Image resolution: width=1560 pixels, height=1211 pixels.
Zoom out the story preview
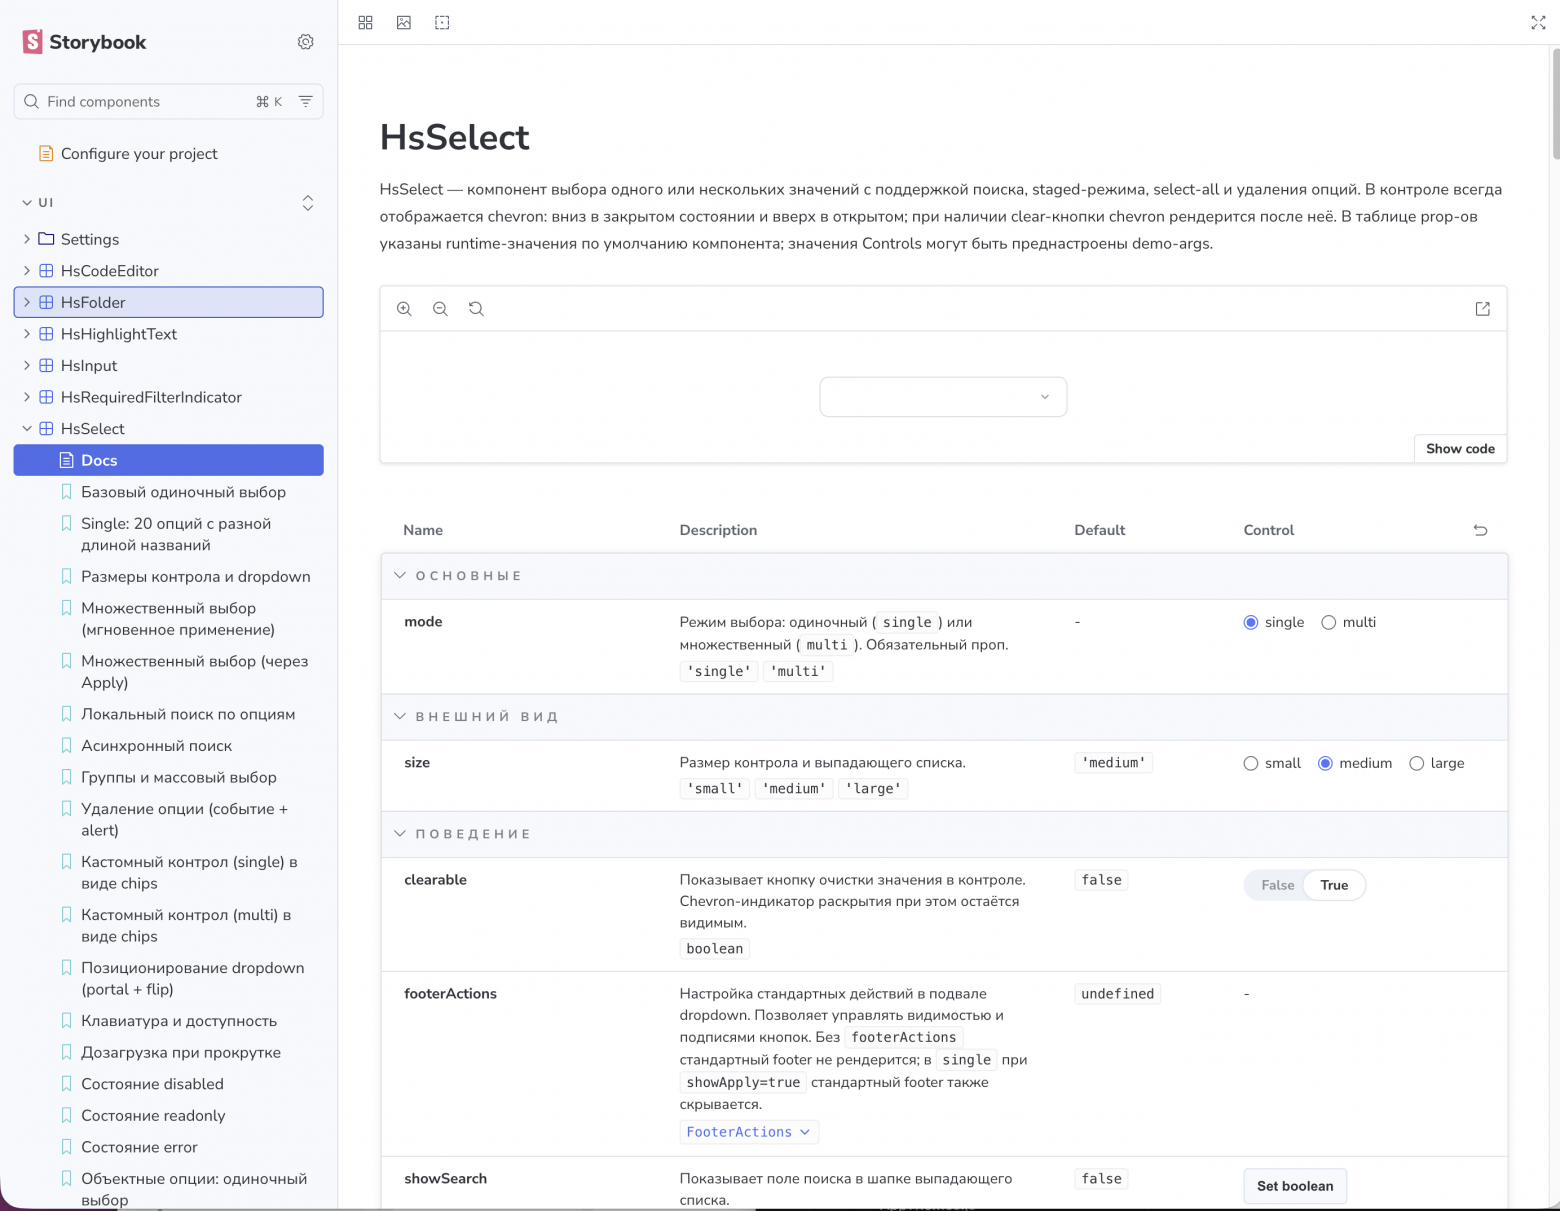[x=440, y=309]
